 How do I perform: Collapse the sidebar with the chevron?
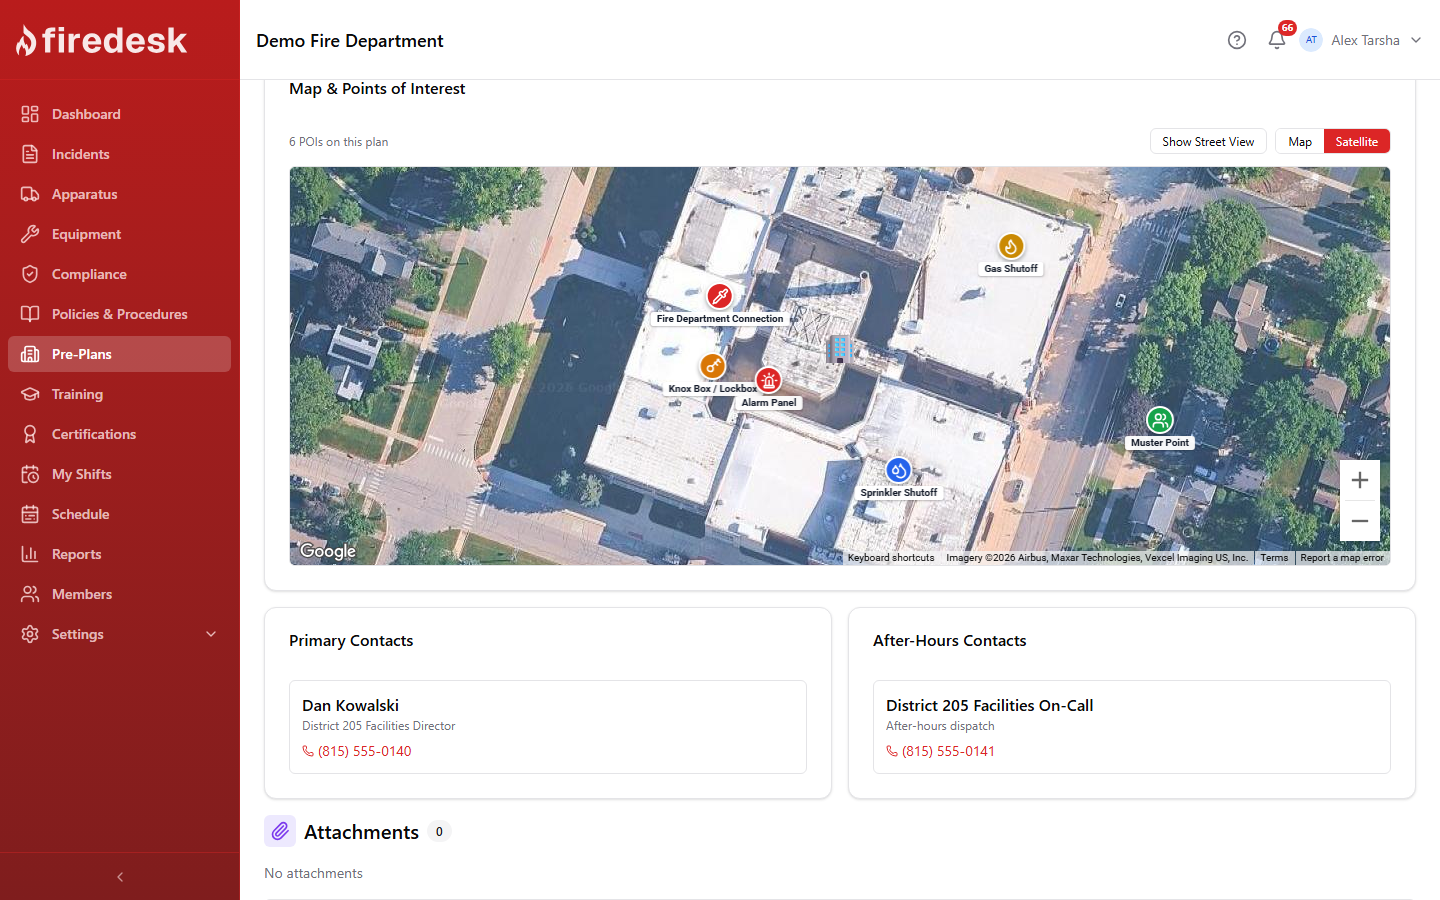click(x=120, y=877)
